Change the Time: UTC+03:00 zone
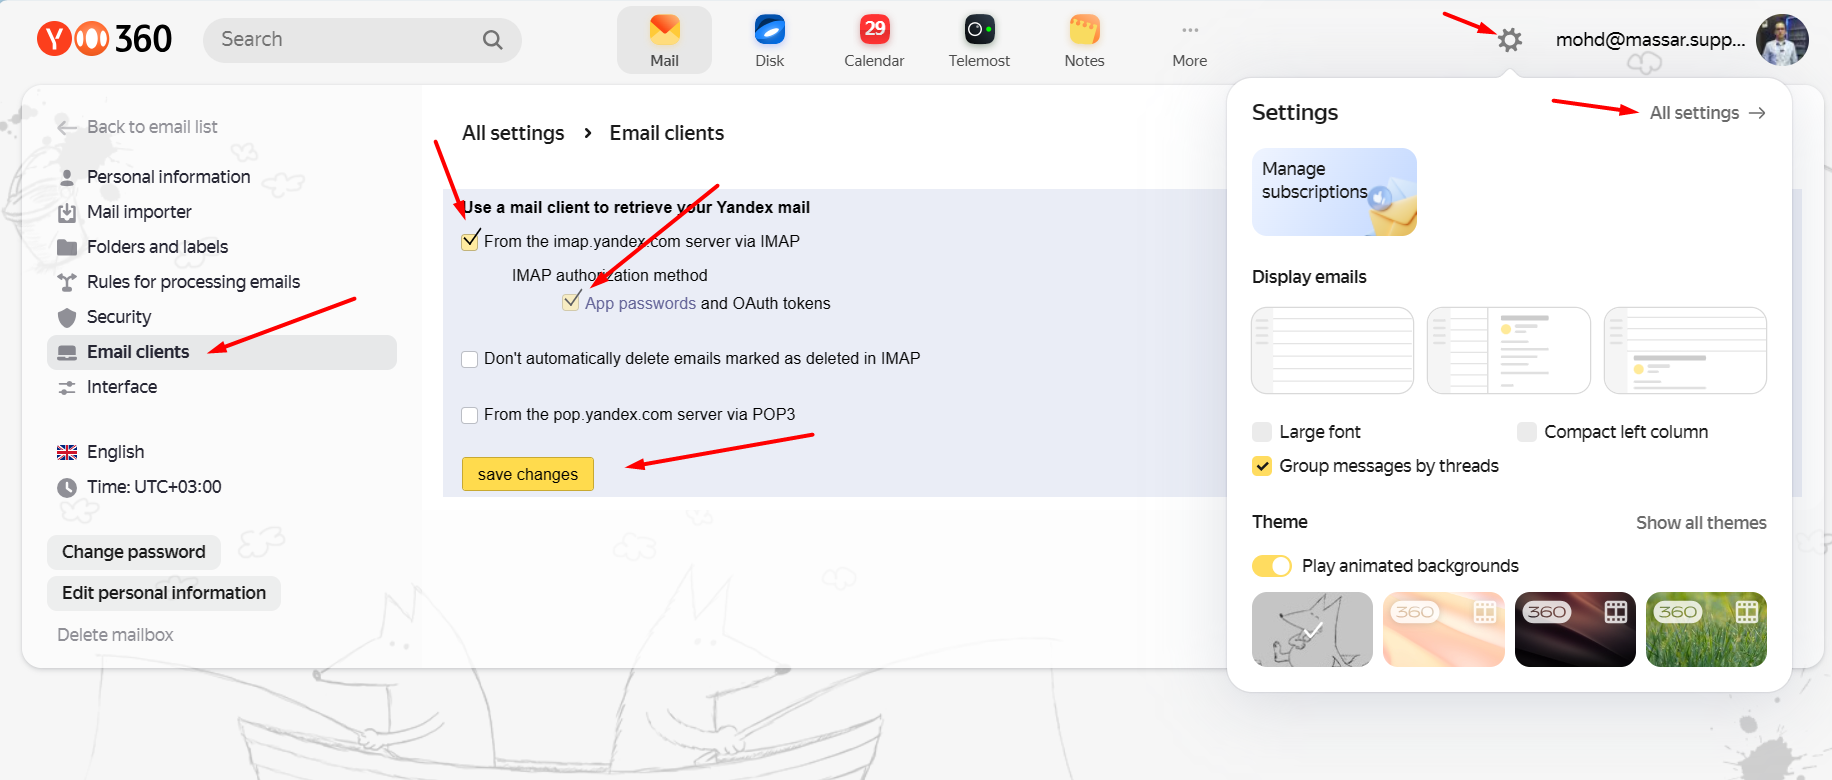 point(140,487)
